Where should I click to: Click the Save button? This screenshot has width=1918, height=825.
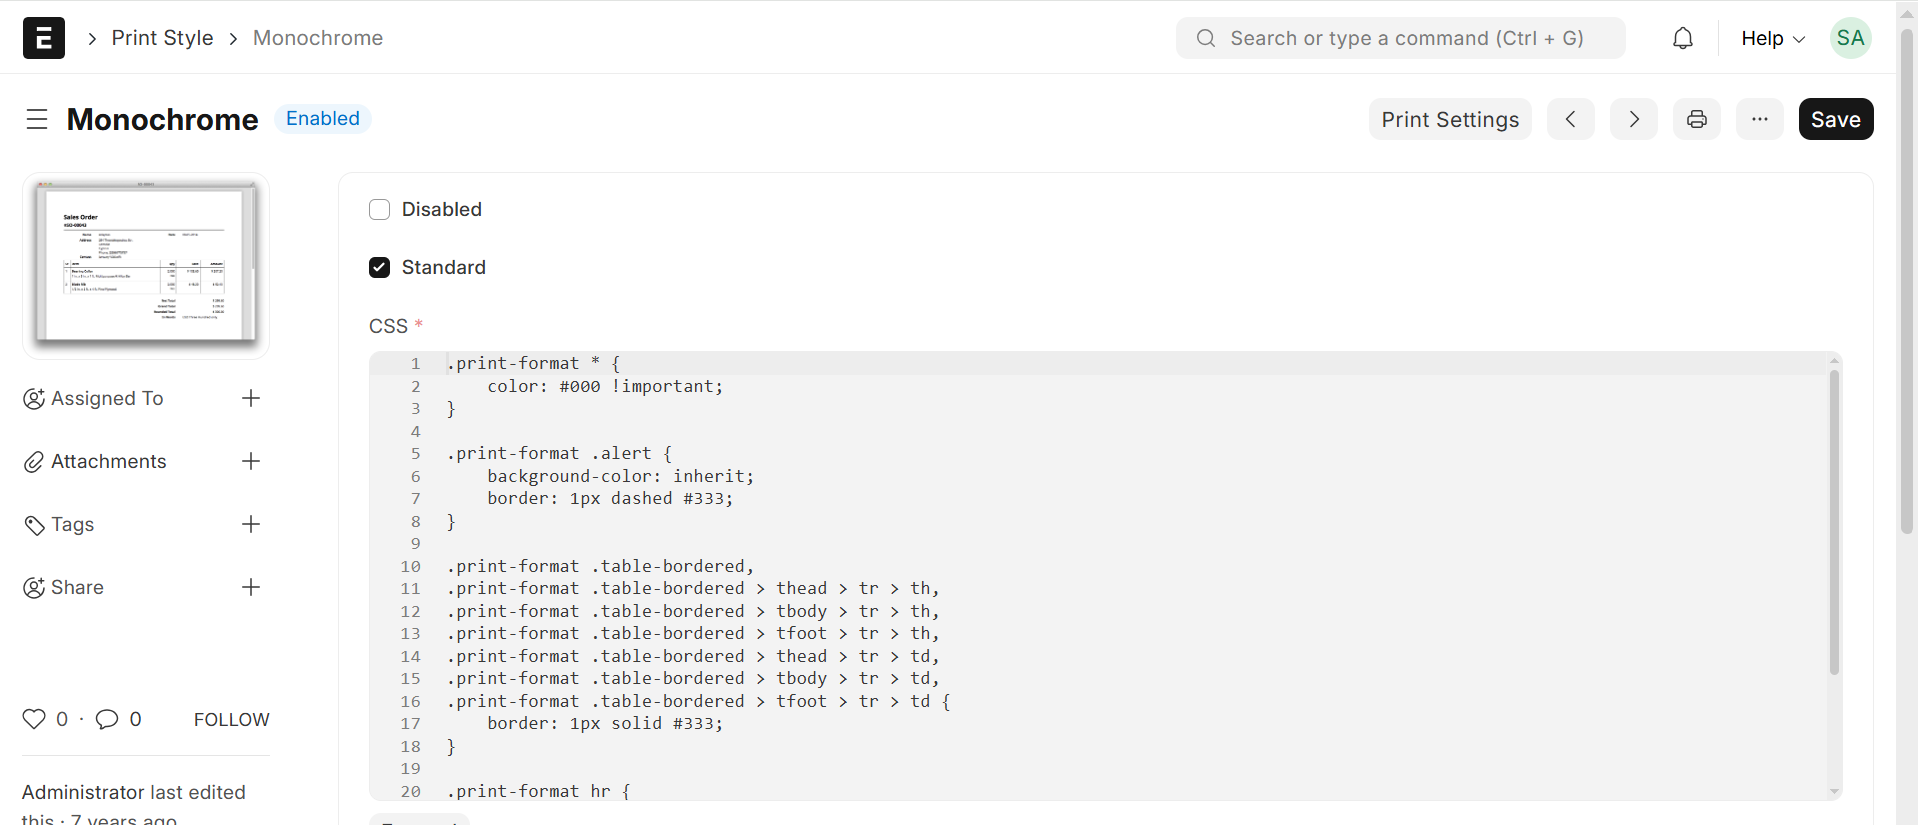(1835, 119)
